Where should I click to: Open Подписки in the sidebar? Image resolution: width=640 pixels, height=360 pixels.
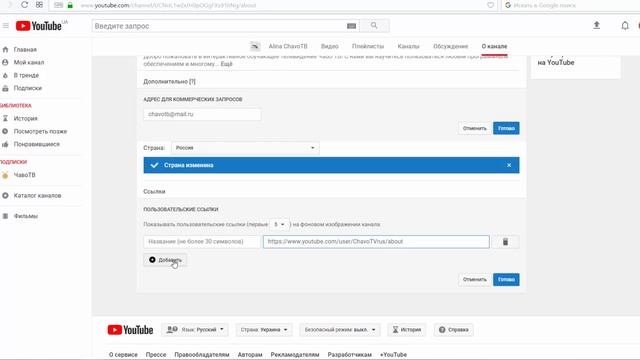coord(28,88)
